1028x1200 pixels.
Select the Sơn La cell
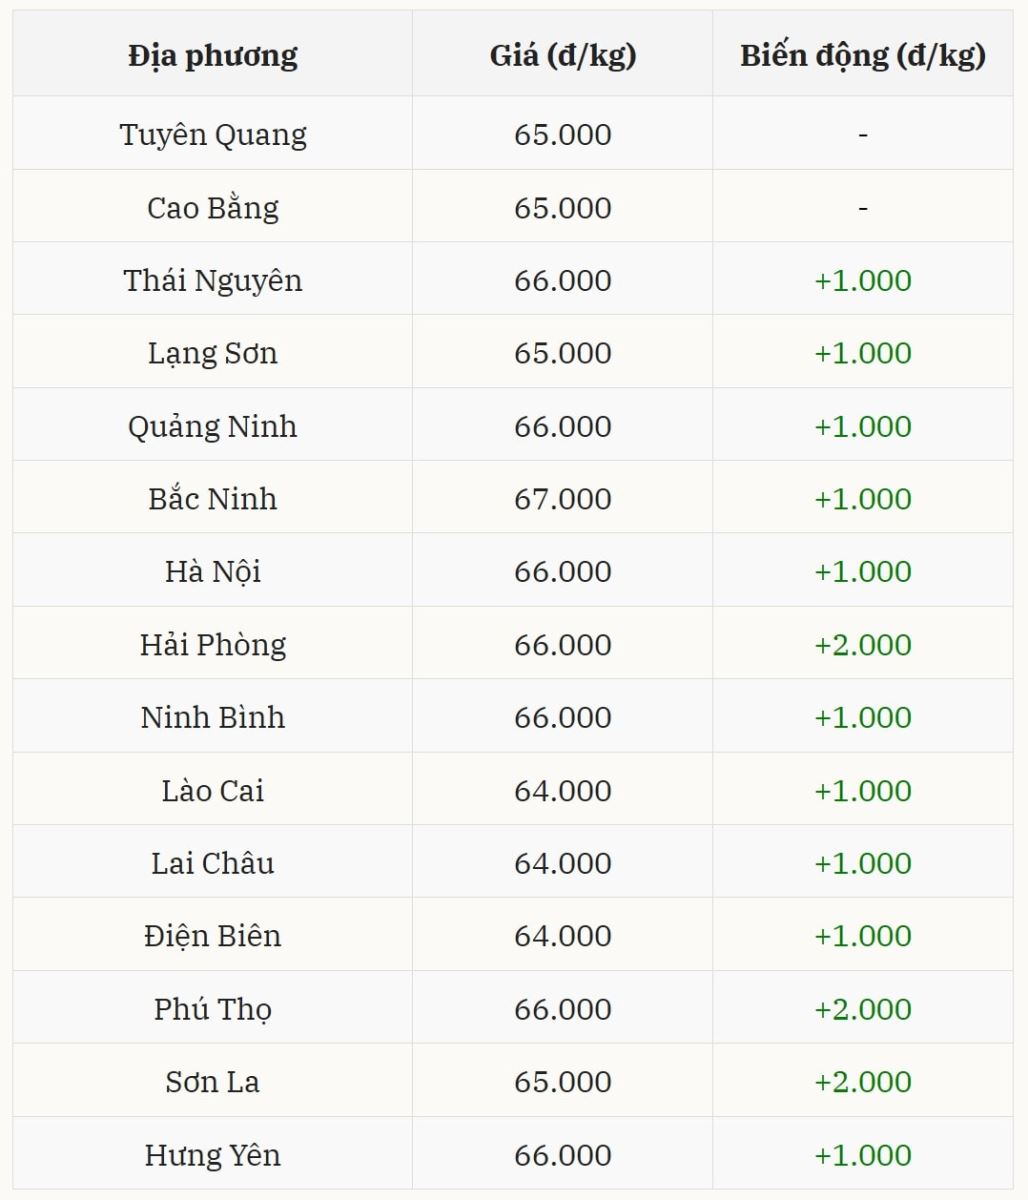point(212,1082)
